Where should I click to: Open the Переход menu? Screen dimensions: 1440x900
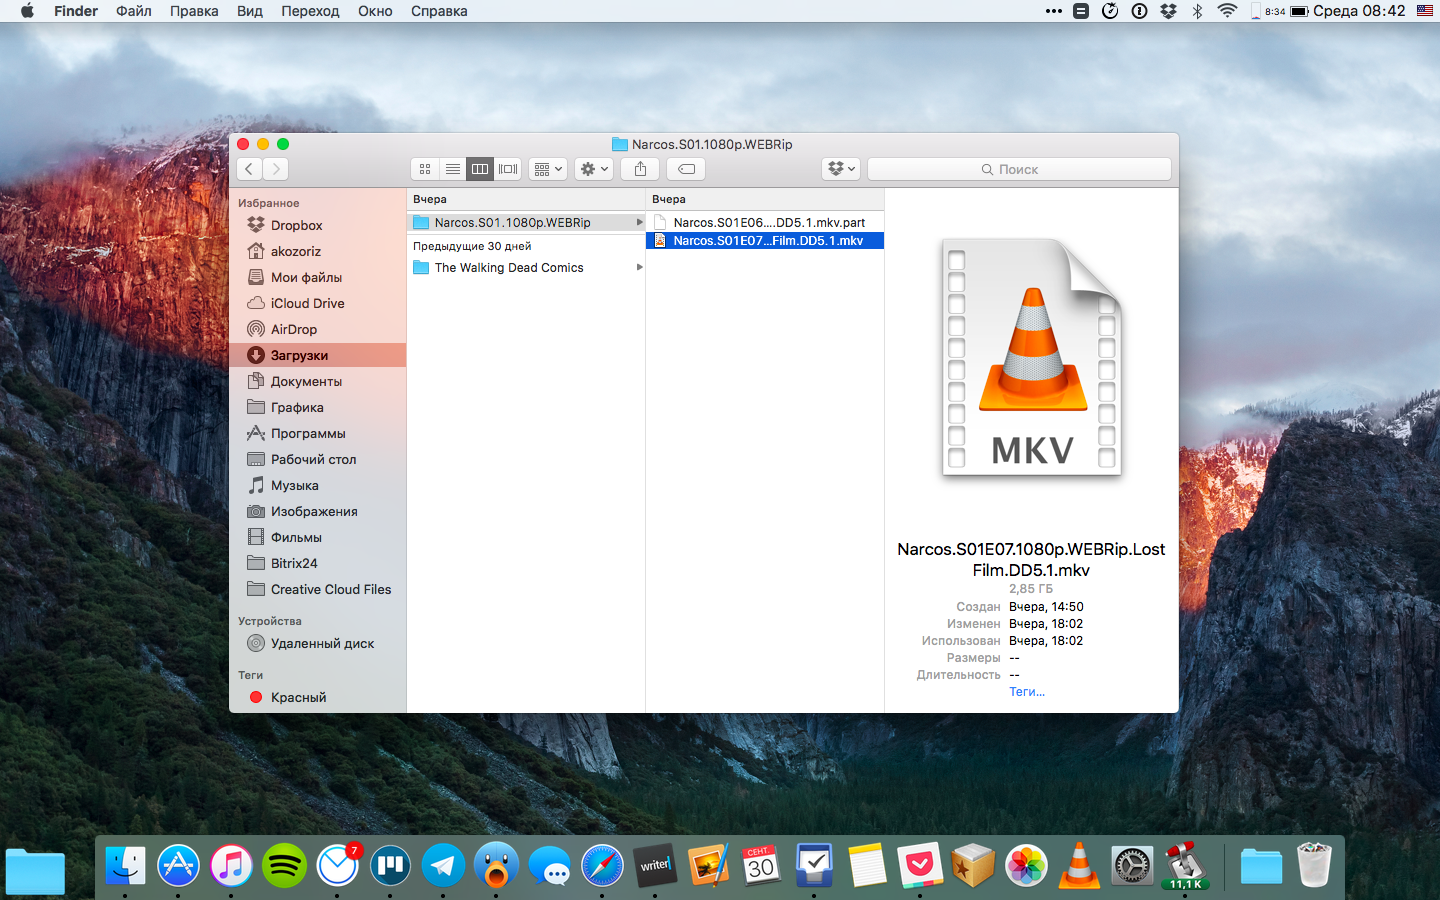pos(310,11)
